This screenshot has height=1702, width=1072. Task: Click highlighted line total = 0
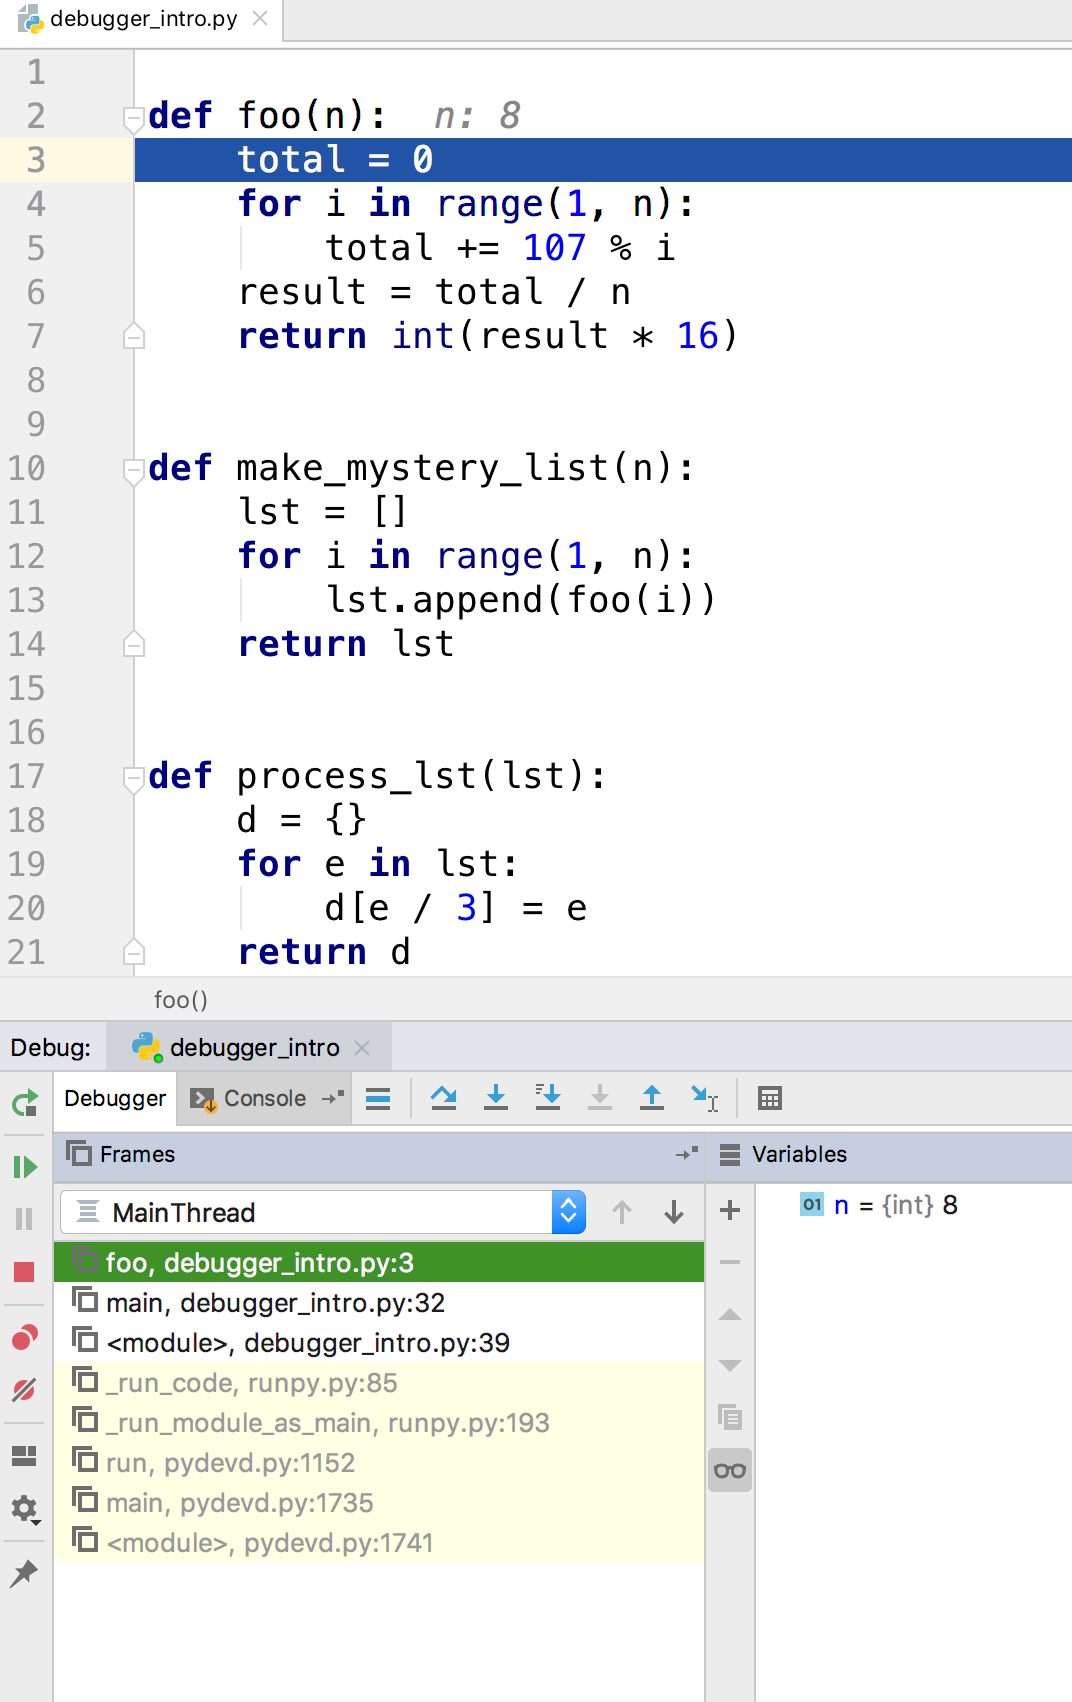coord(603,159)
